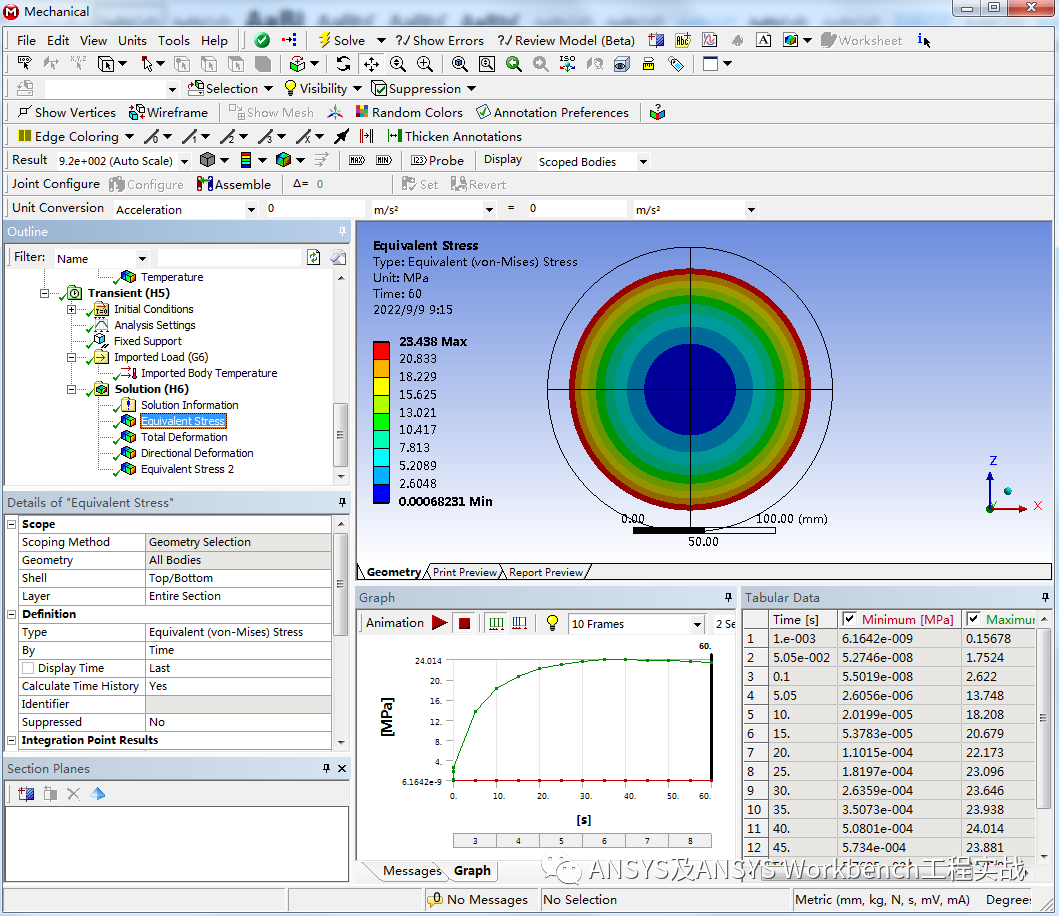Click frame 5 in the animation timeline bar
The width and height of the screenshot is (1059, 916).
pos(561,841)
